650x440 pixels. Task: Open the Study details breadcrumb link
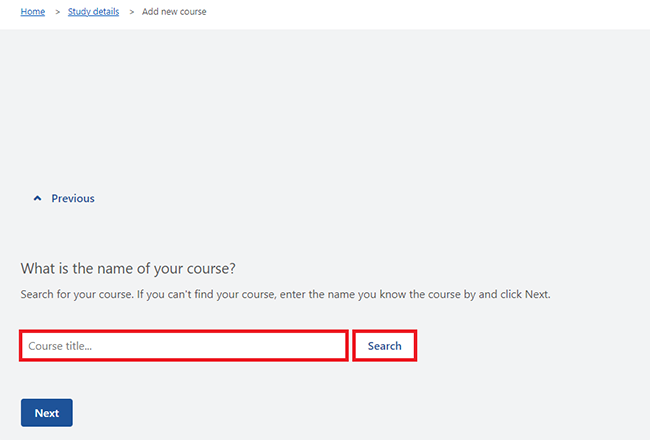coord(93,12)
